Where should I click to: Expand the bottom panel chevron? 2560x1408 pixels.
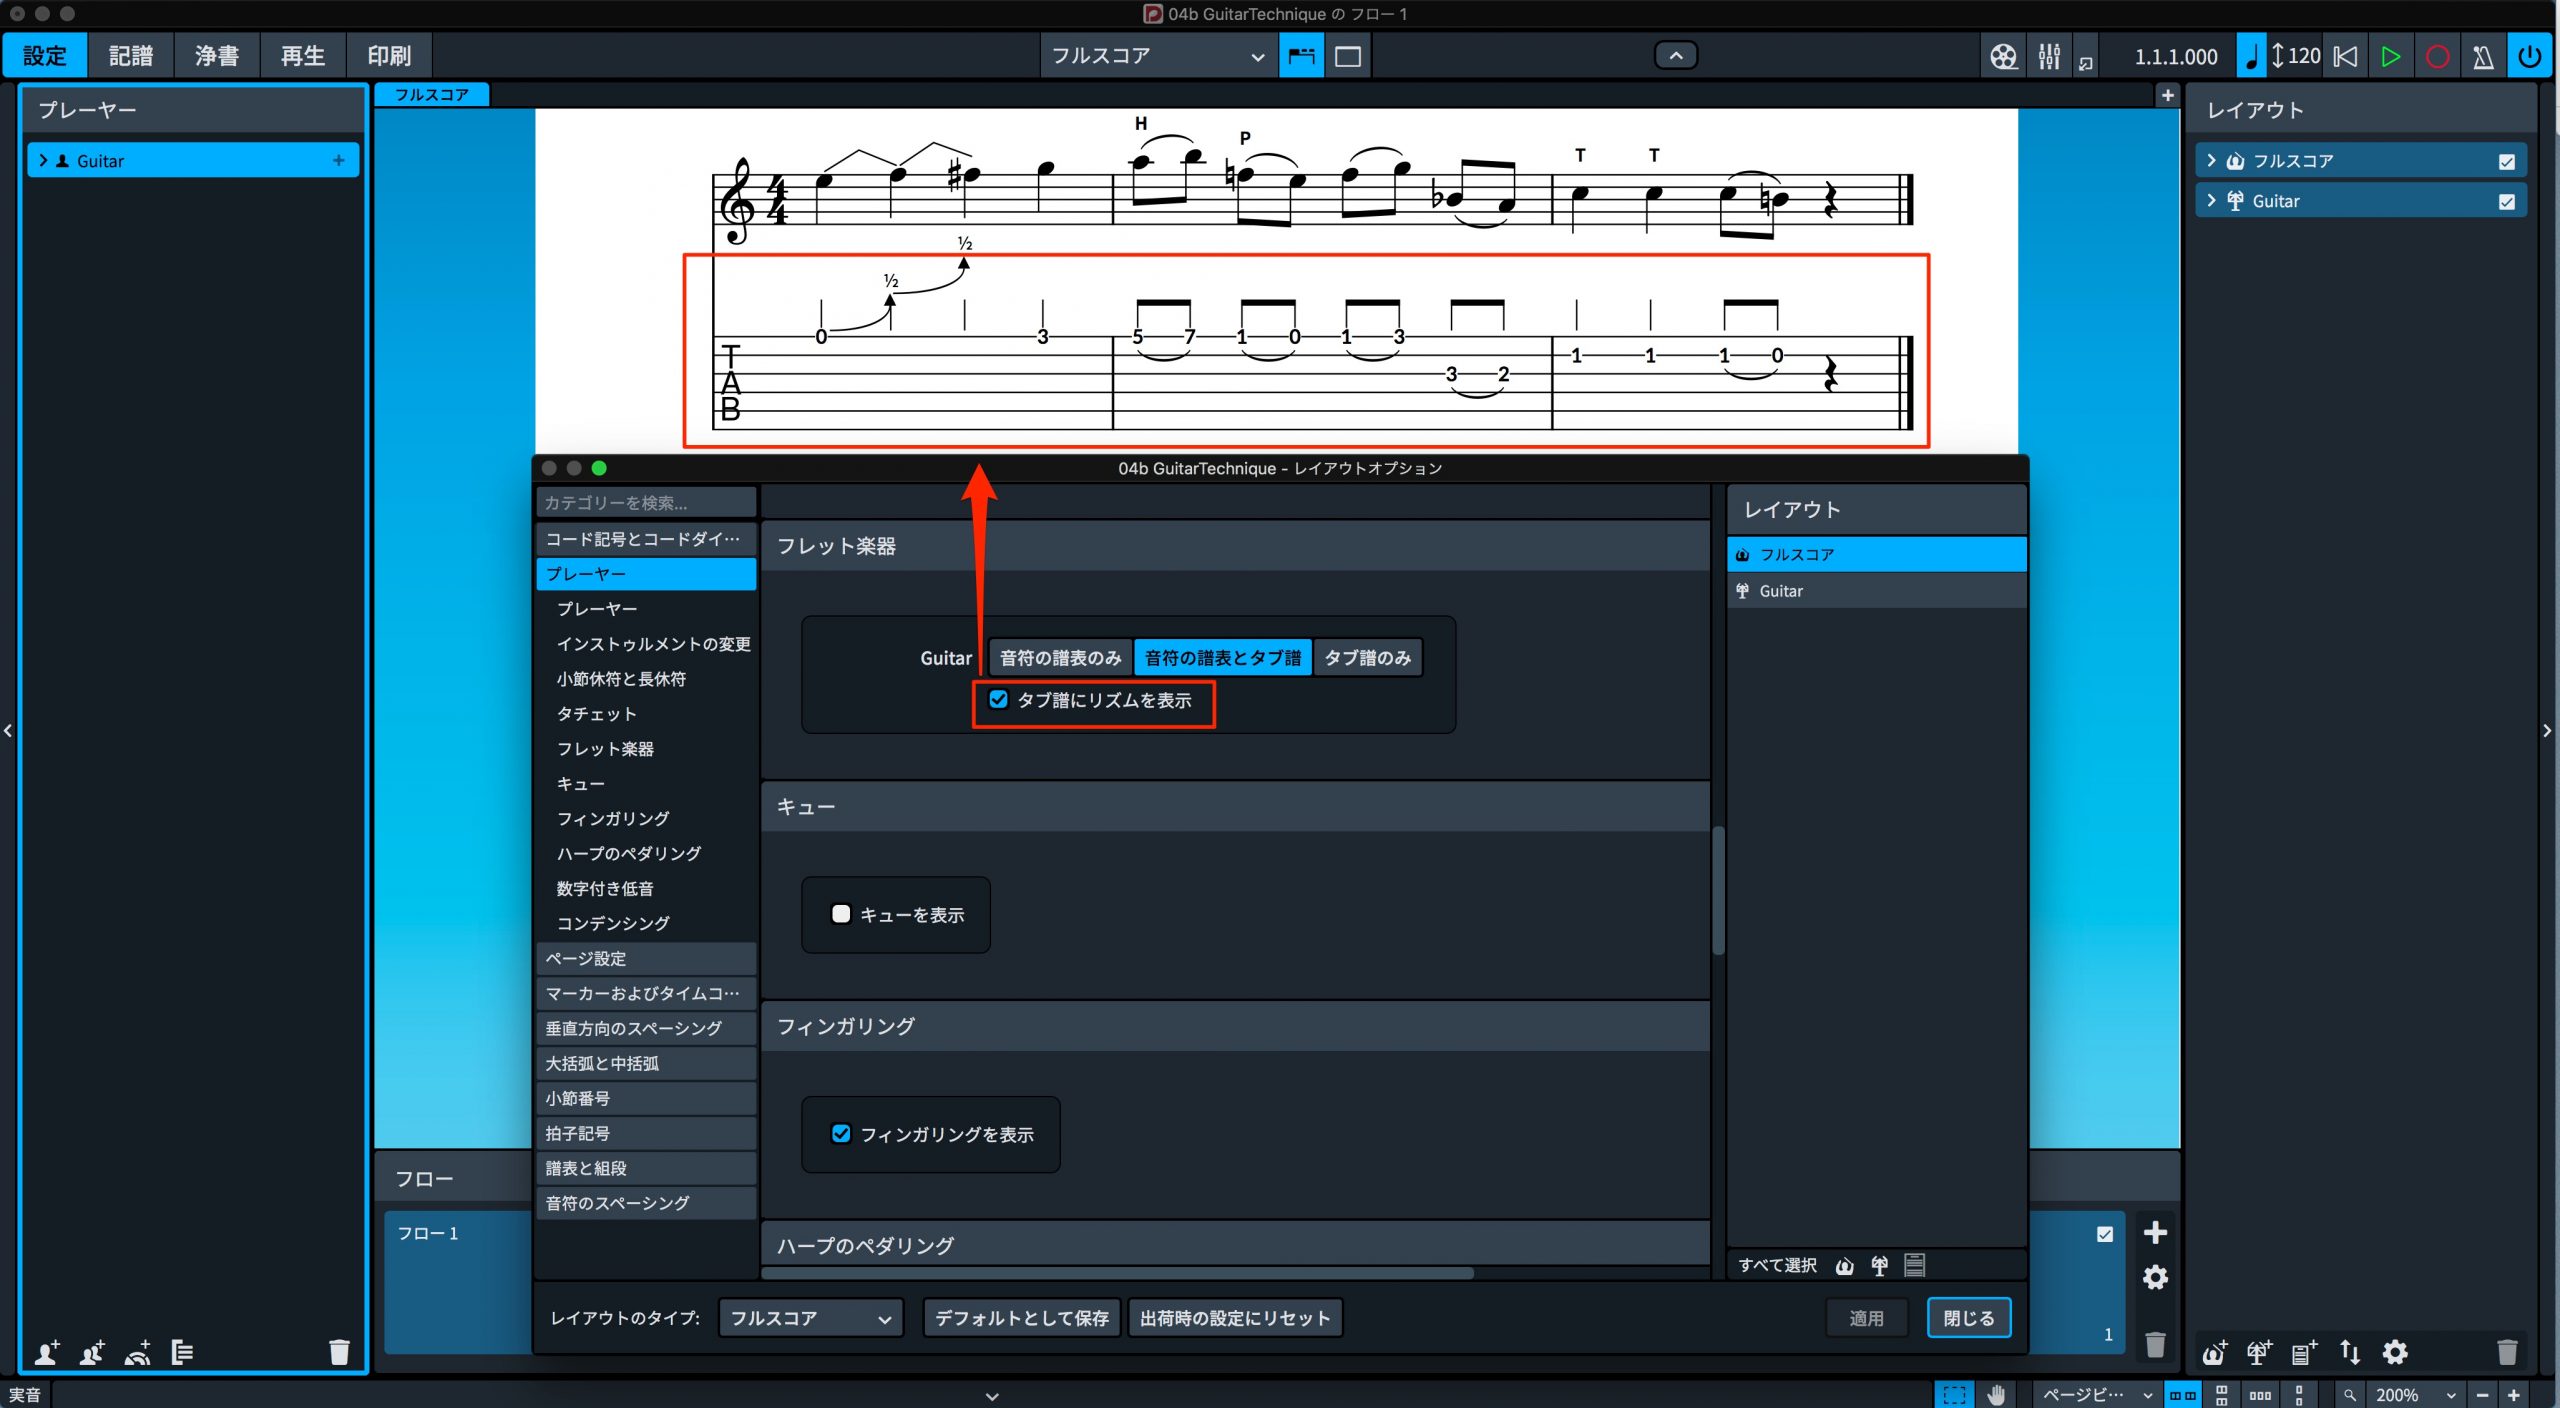click(x=992, y=1396)
